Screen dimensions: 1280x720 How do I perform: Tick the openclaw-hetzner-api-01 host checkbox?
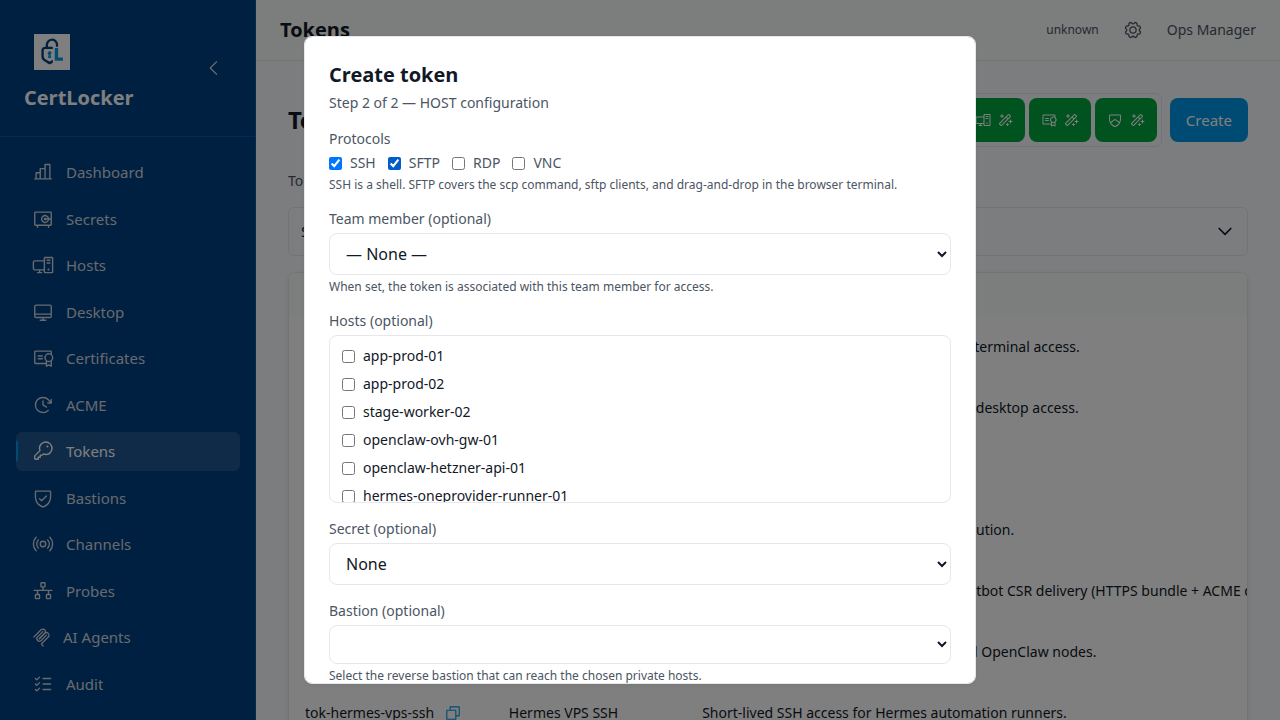coord(349,468)
